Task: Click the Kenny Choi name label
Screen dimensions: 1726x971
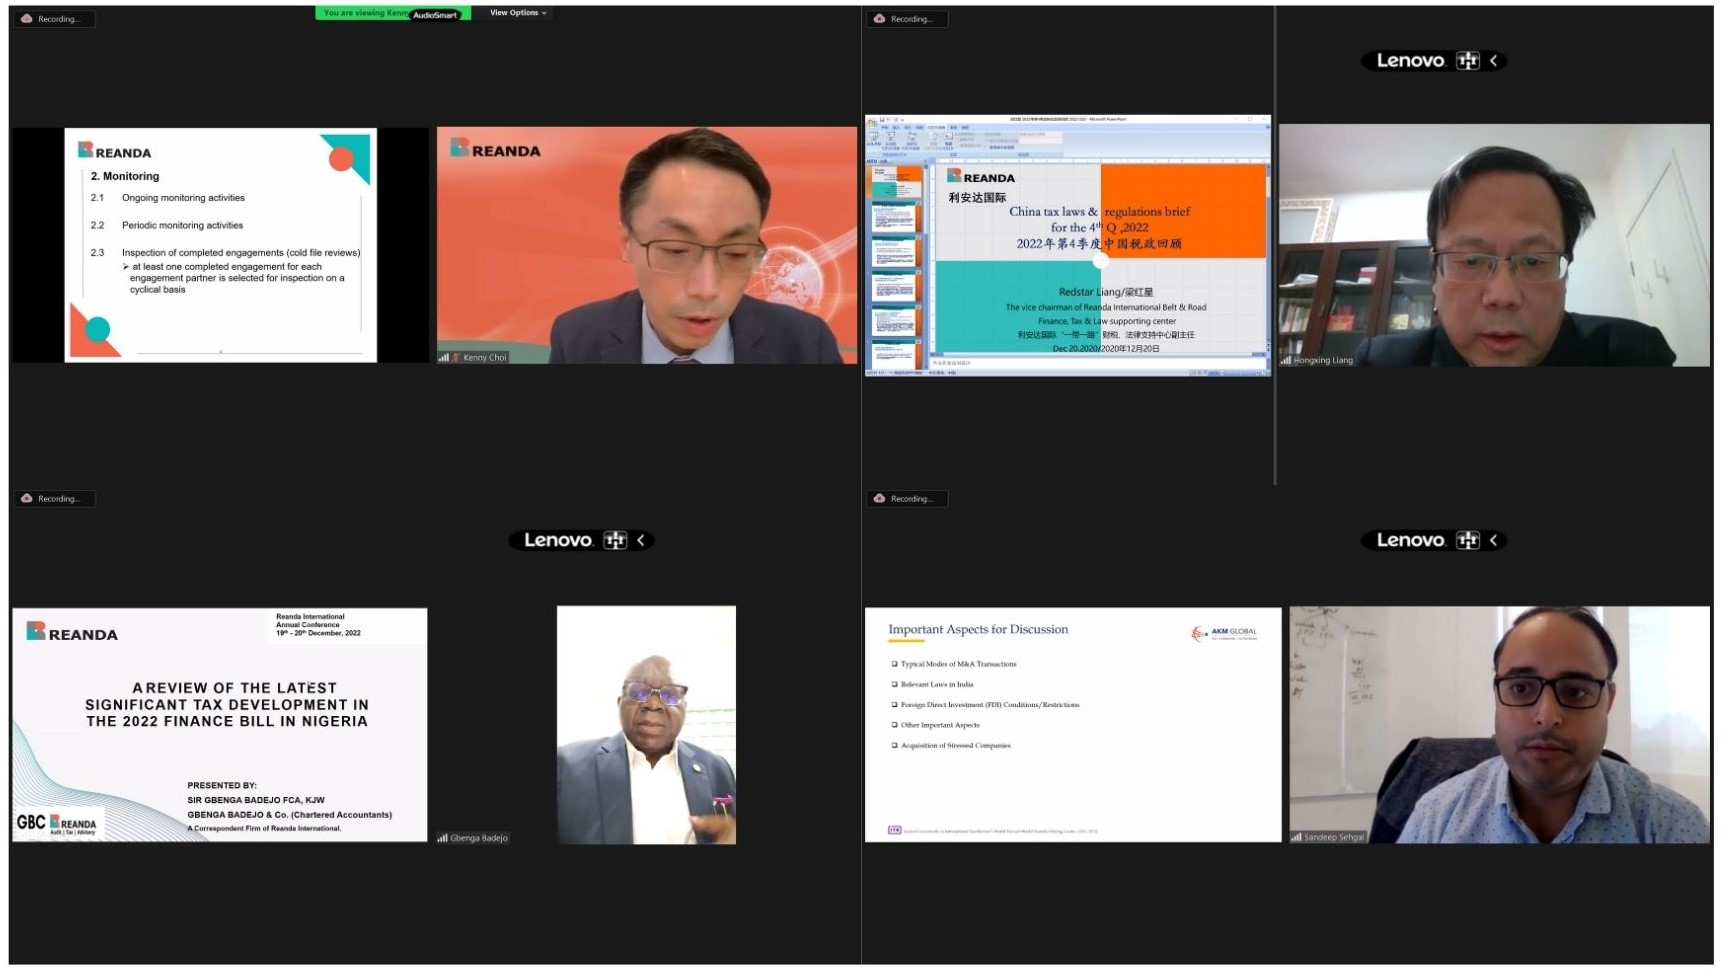Action: [x=485, y=358]
